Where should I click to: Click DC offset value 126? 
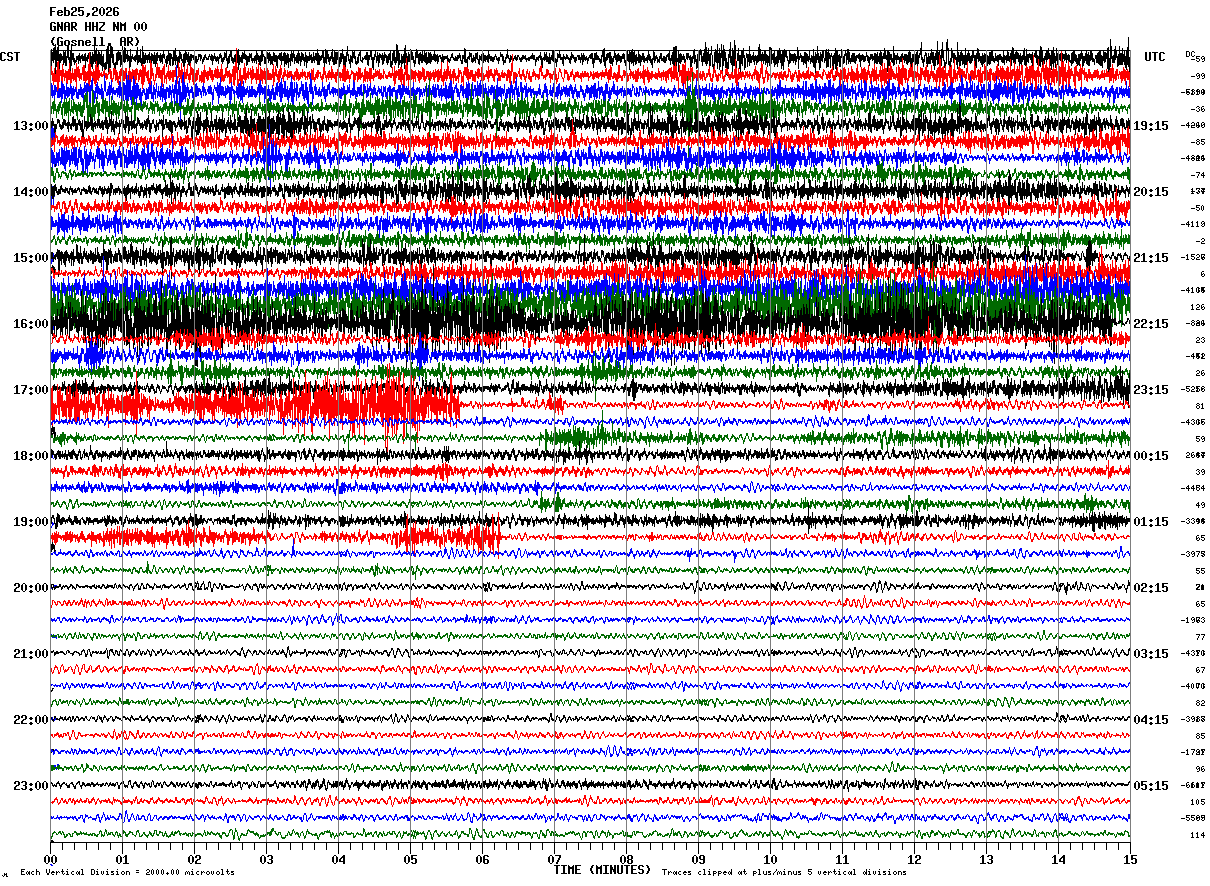(x=1197, y=307)
